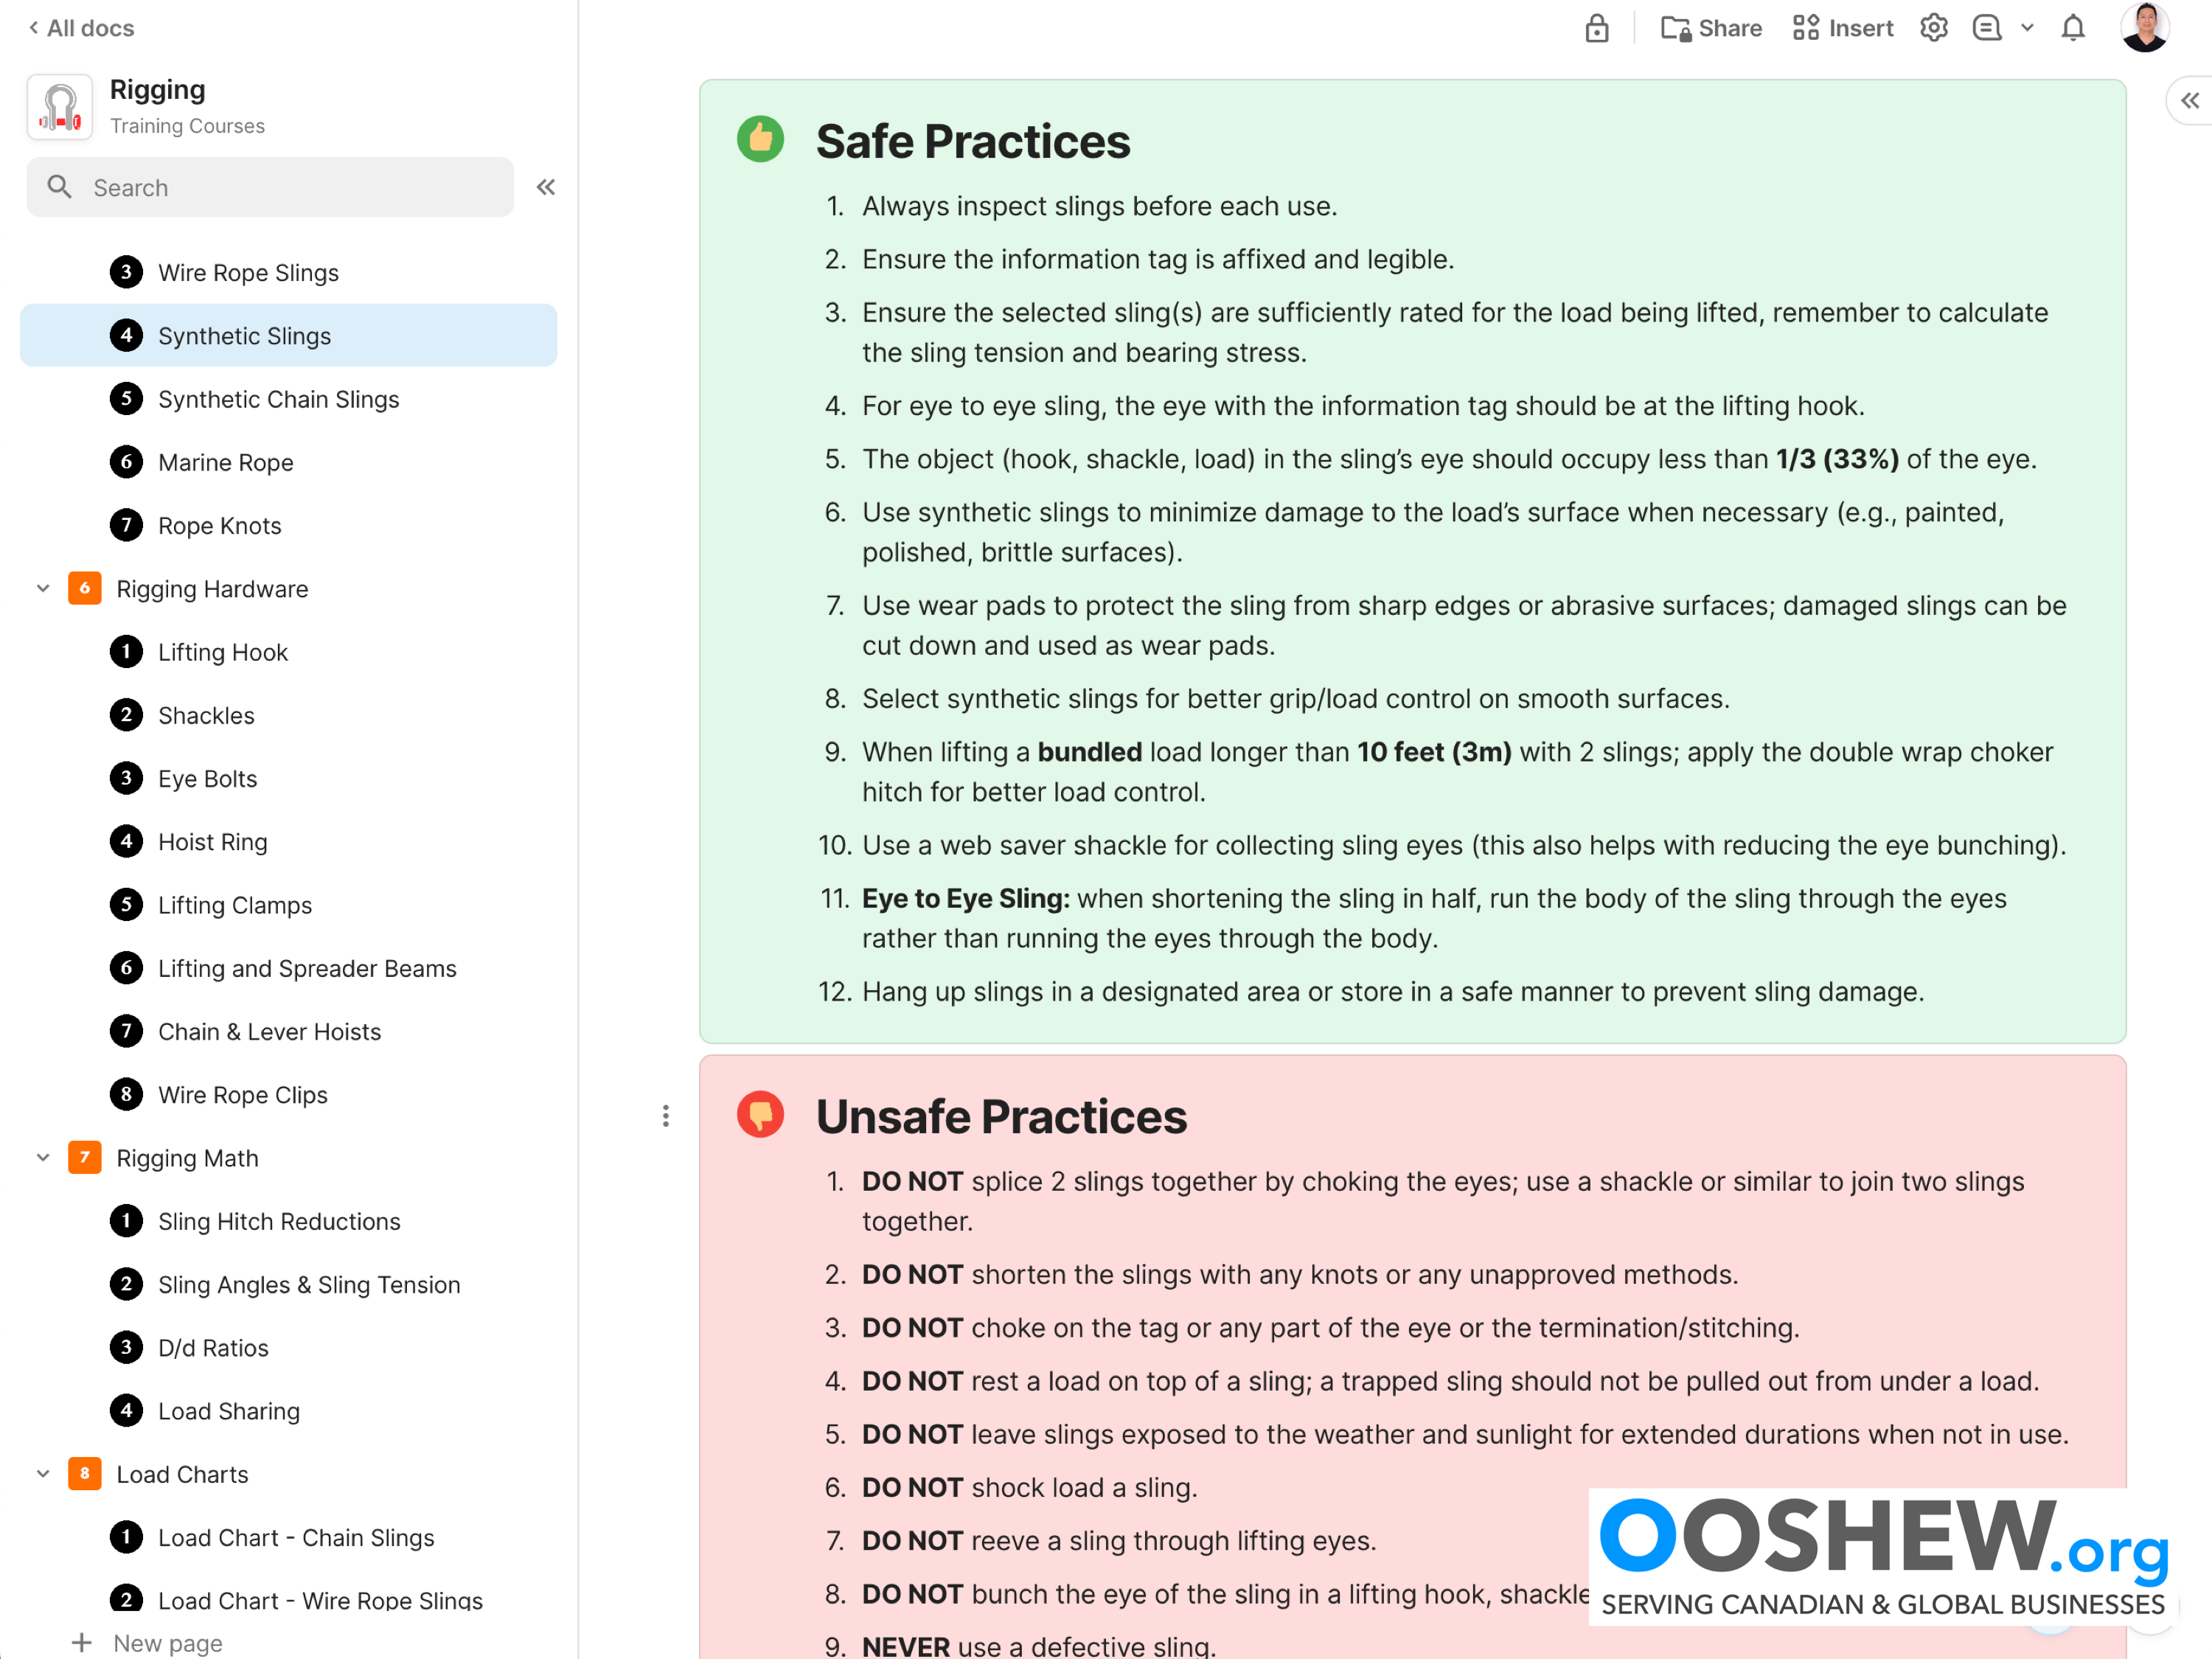Open the Wire Rope Slings page
This screenshot has width=2212, height=1659.
tap(248, 272)
